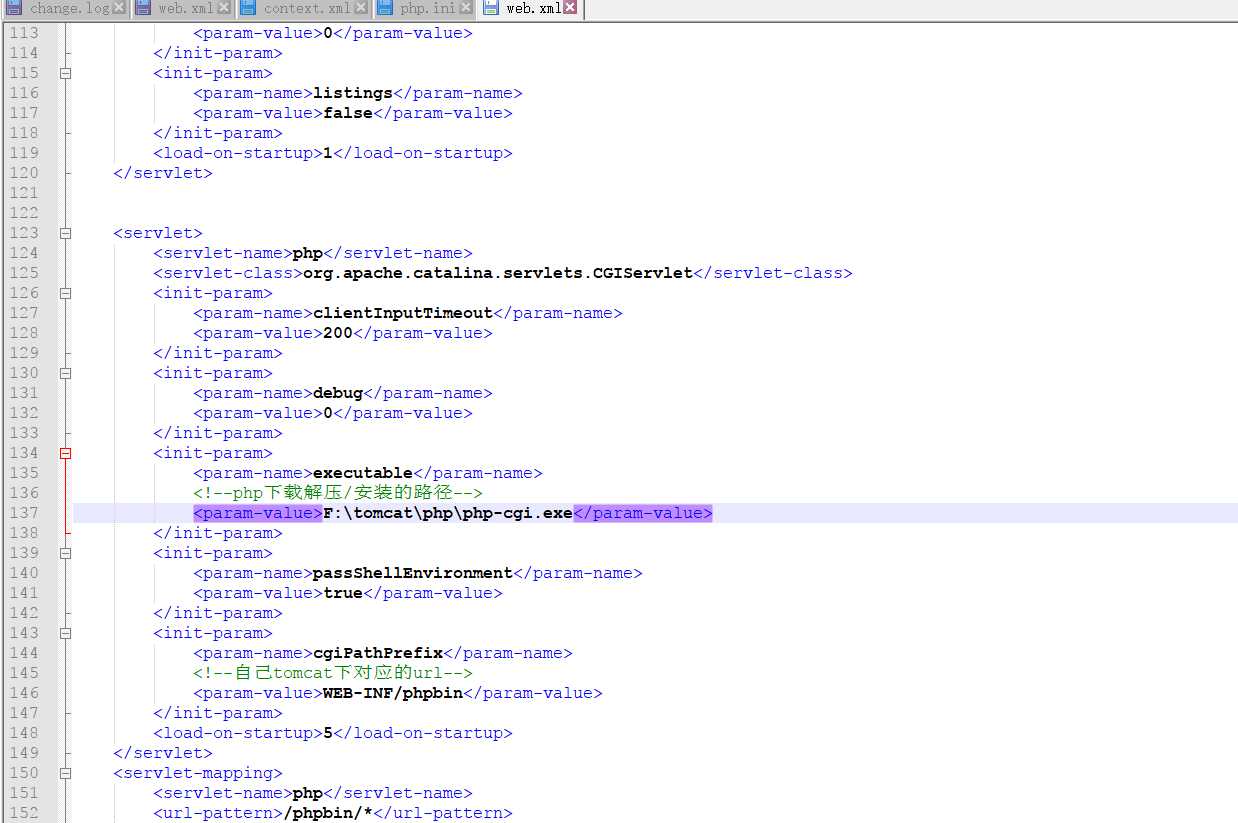This screenshot has height=823, width=1238.
Task: Click load-on-startup value 1 on line 119
Action: point(328,153)
